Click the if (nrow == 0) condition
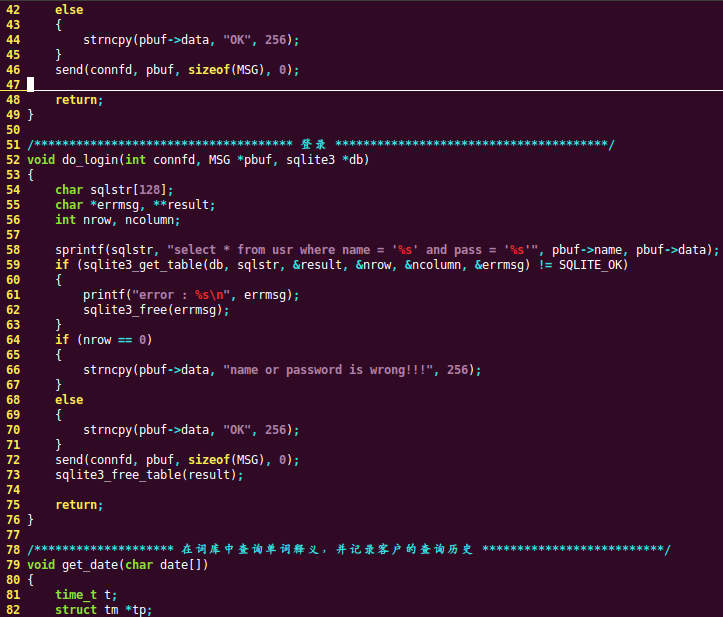This screenshot has width=723, height=617. (x=103, y=340)
